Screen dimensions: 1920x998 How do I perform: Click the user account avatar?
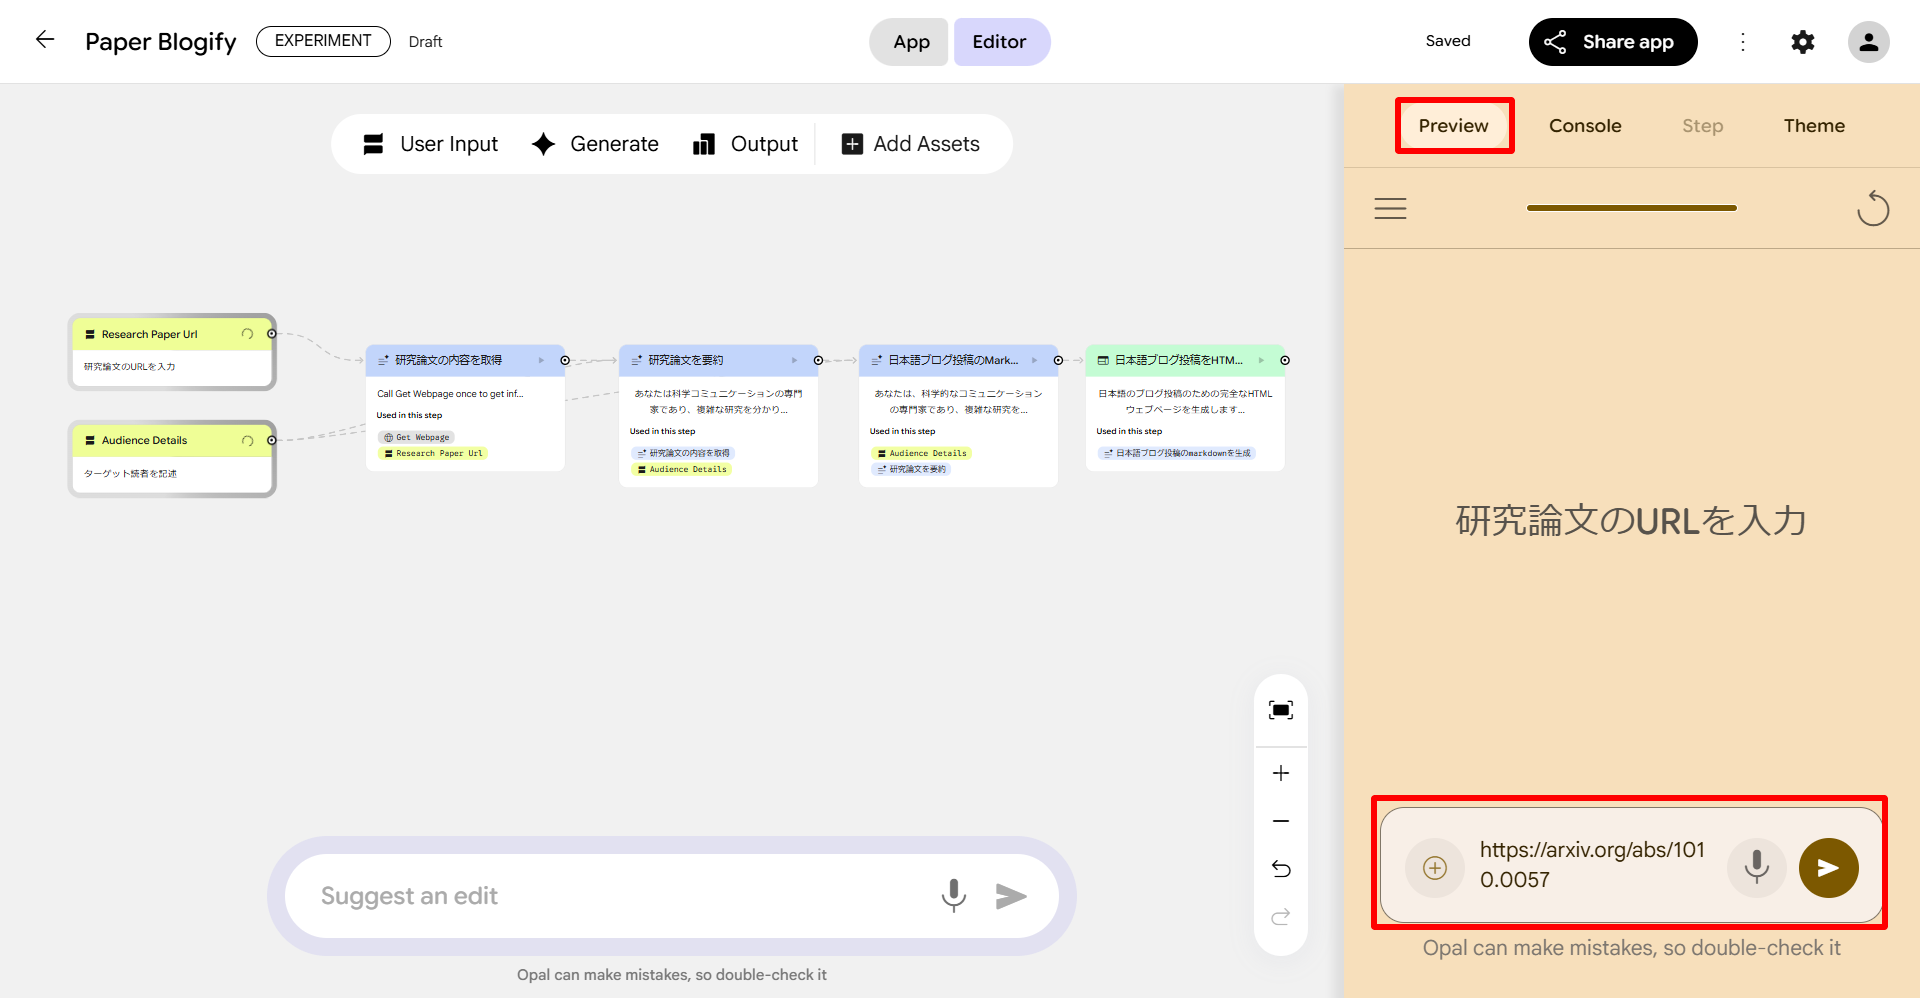pos(1867,42)
